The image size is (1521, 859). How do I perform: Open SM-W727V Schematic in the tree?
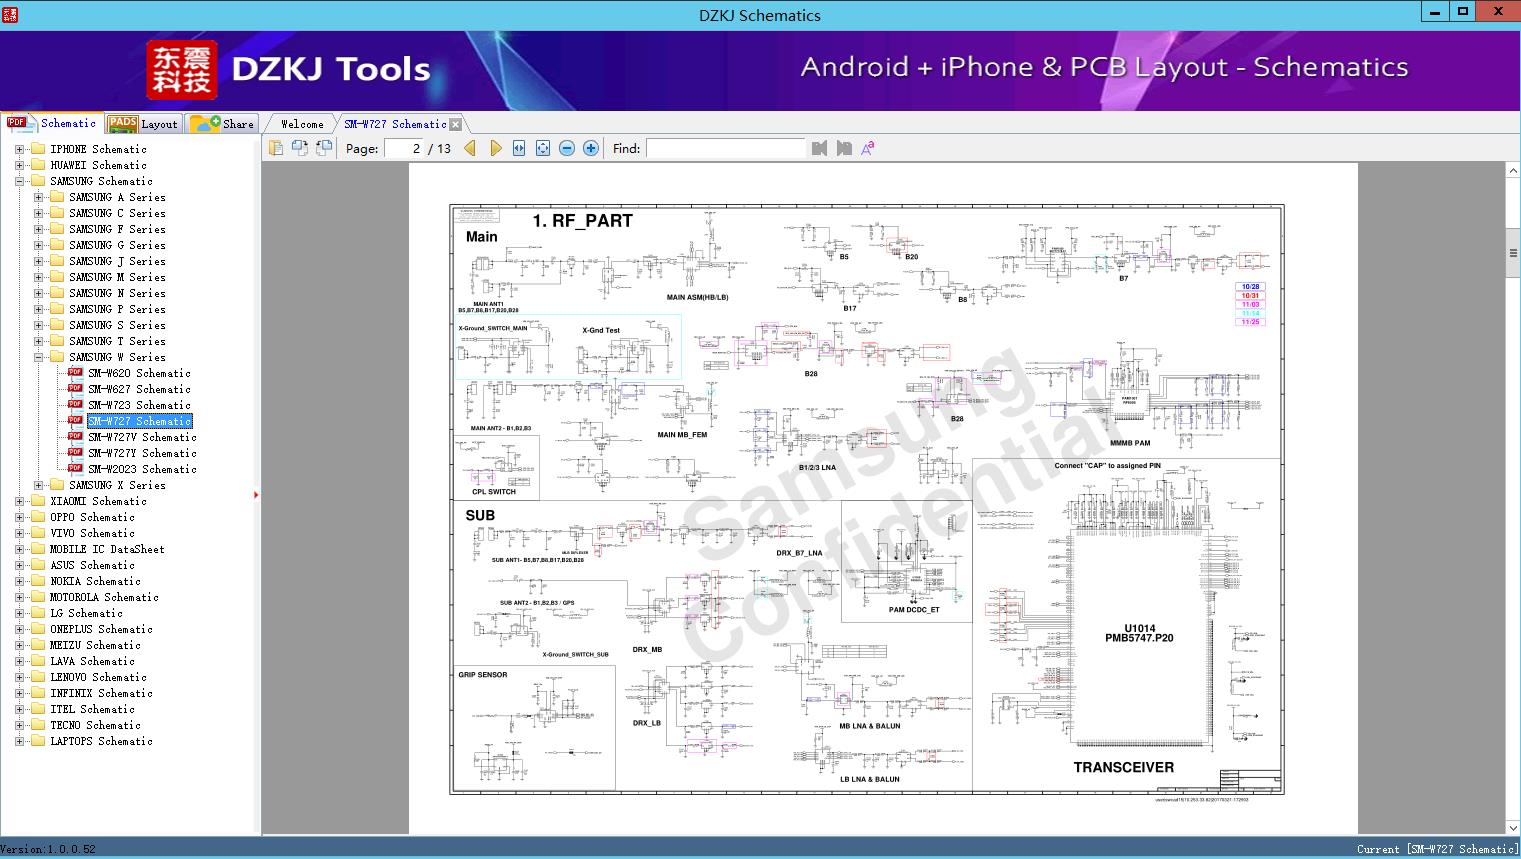pos(142,437)
